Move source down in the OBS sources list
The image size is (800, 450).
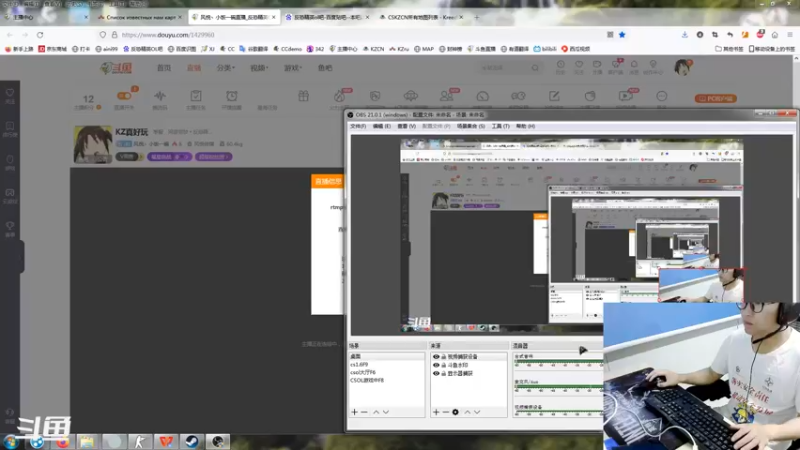pos(477,412)
